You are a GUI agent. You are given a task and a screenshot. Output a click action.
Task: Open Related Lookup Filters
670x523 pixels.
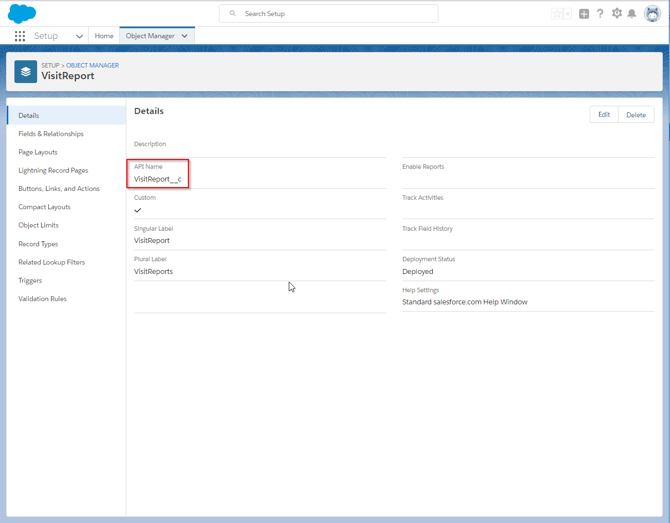point(52,262)
